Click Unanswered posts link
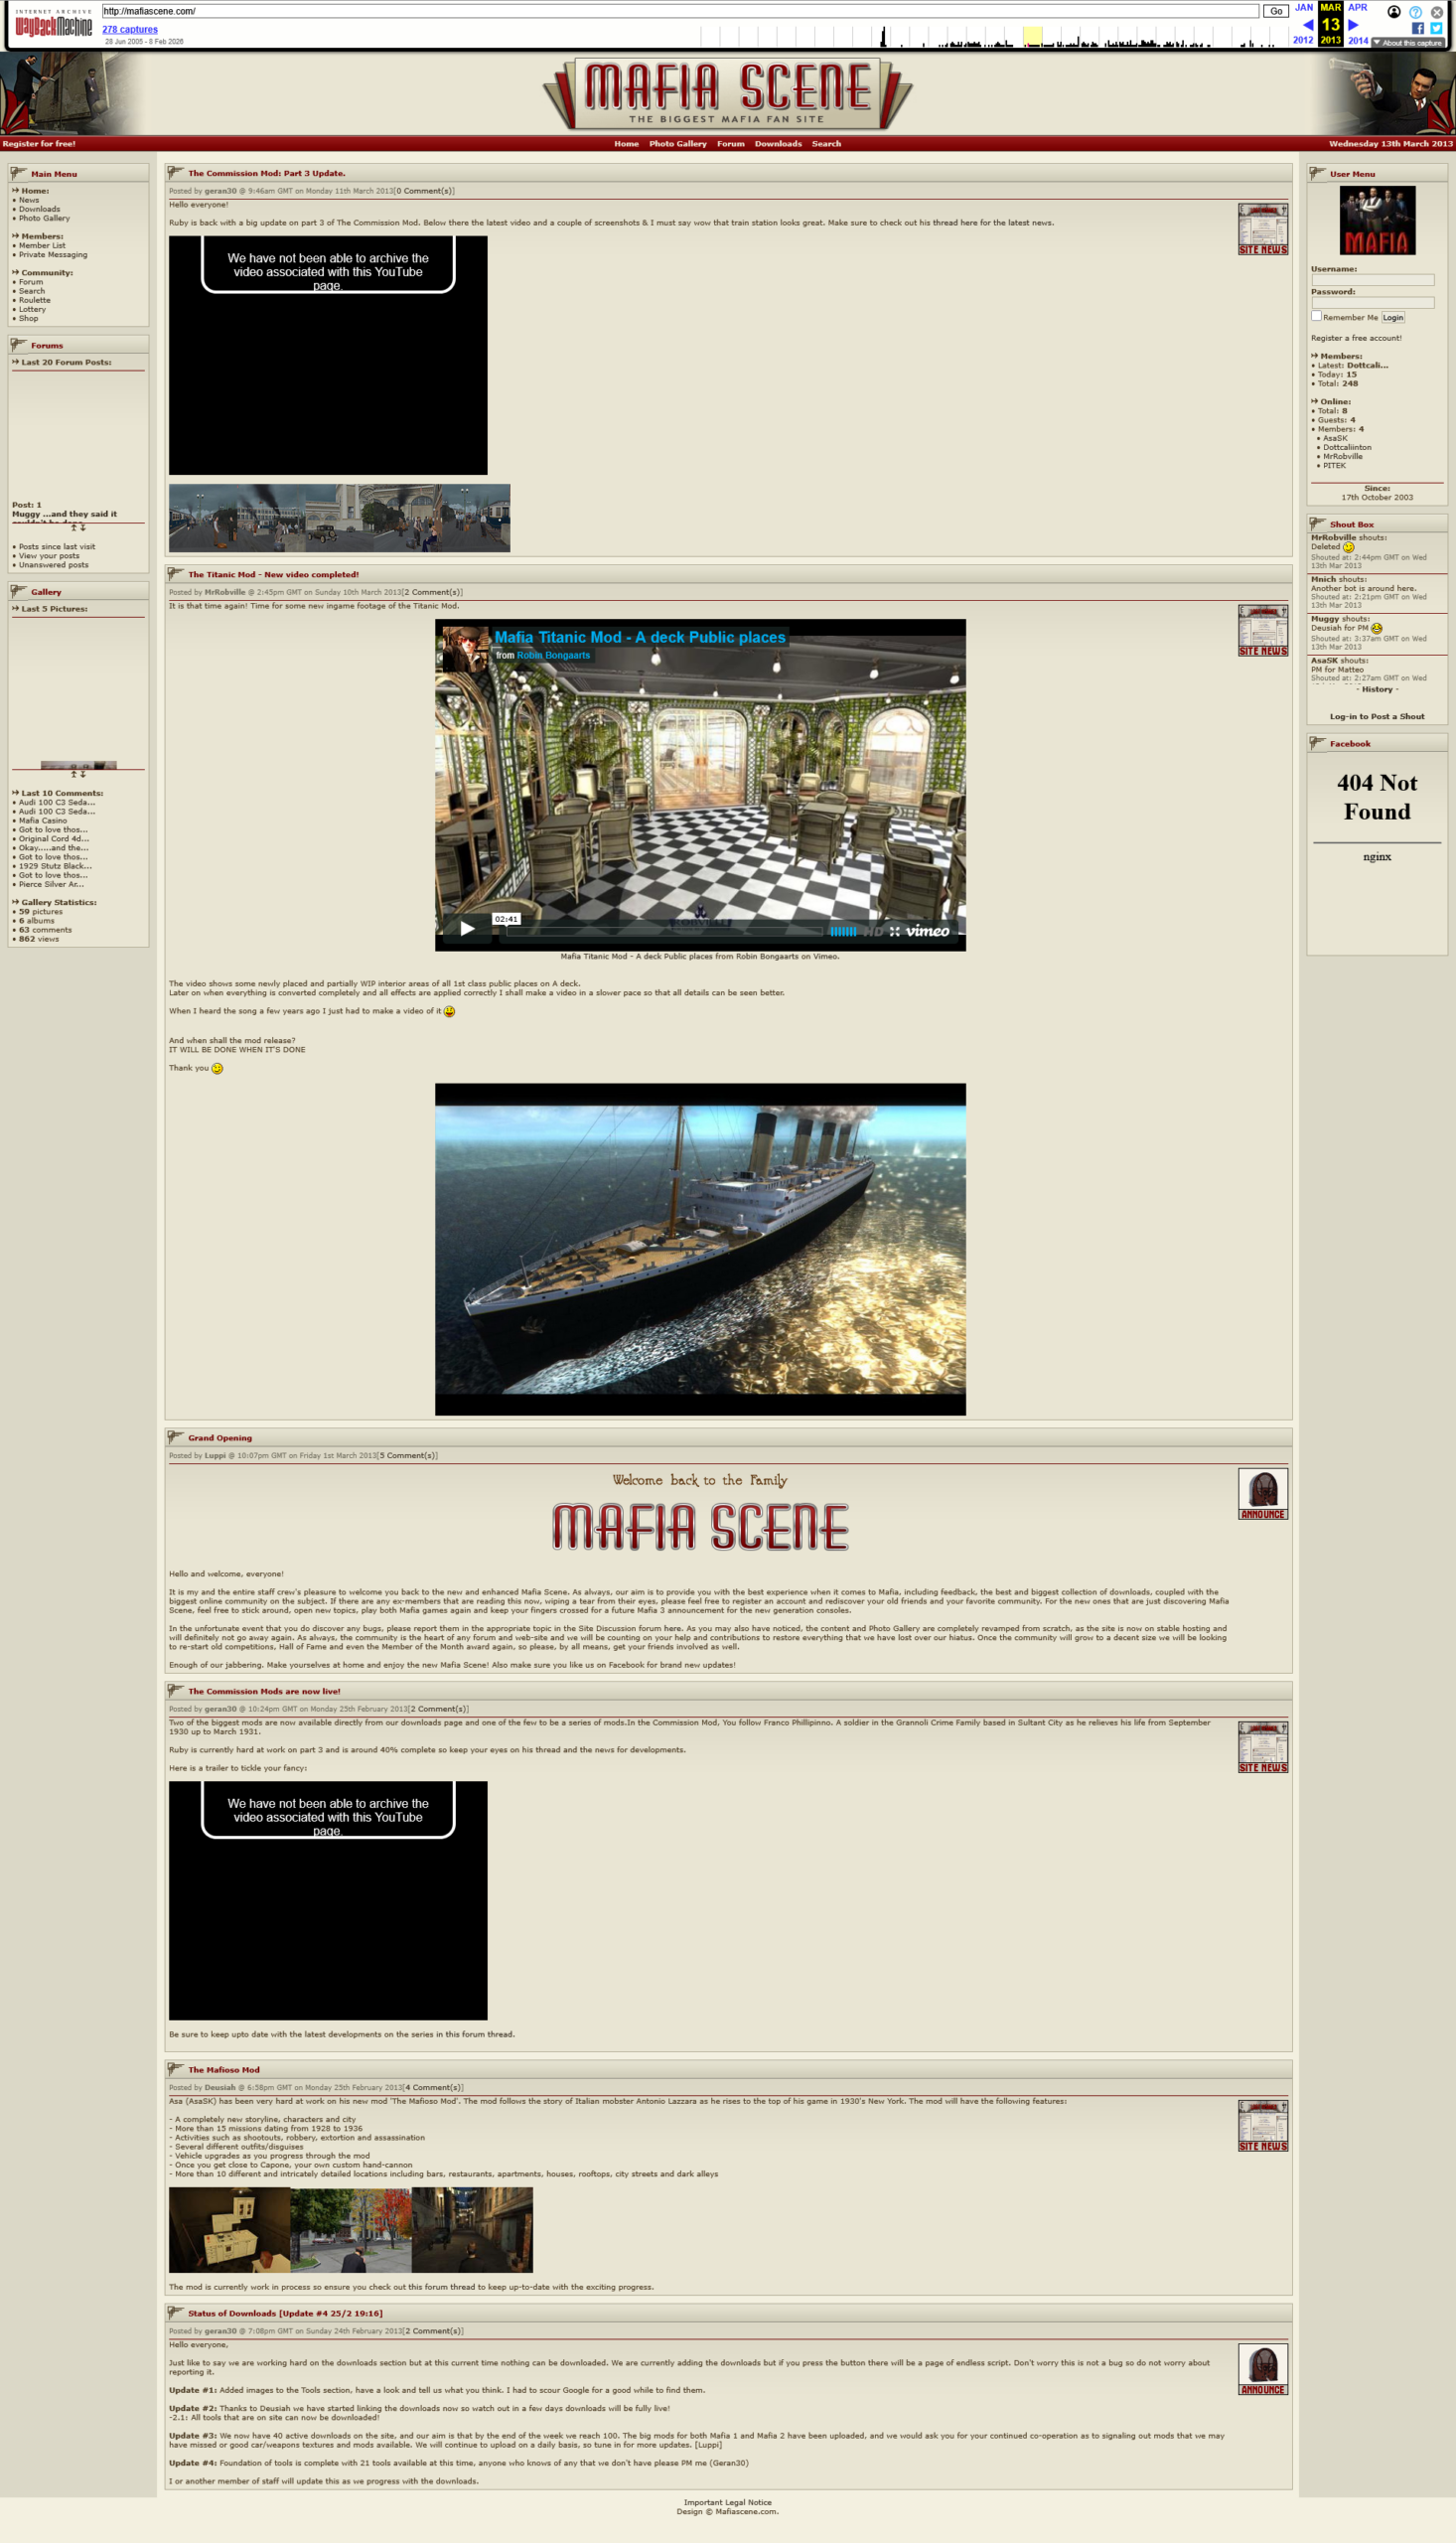1456x2543 pixels. pos(53,565)
